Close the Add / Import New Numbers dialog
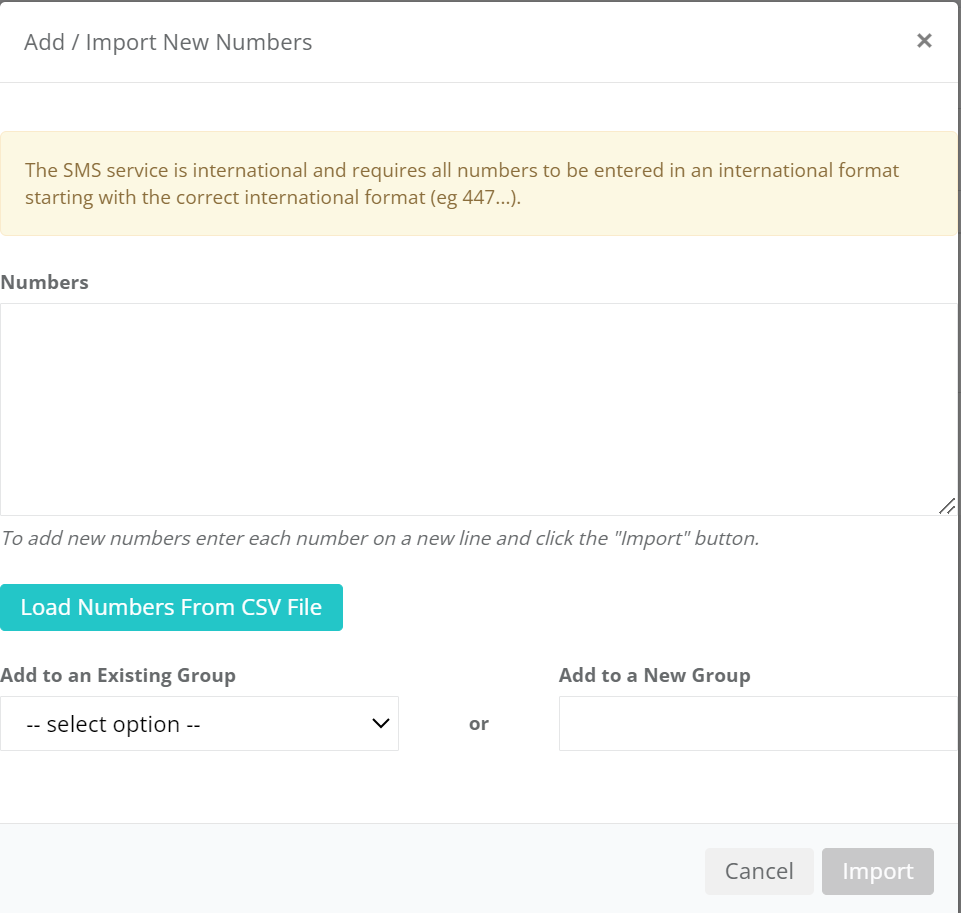 pyautogui.click(x=924, y=41)
